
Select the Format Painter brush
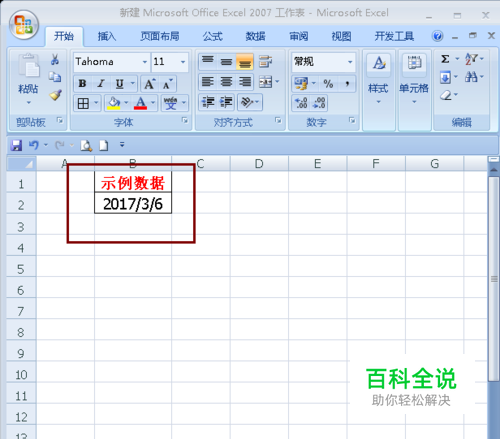coord(55,95)
